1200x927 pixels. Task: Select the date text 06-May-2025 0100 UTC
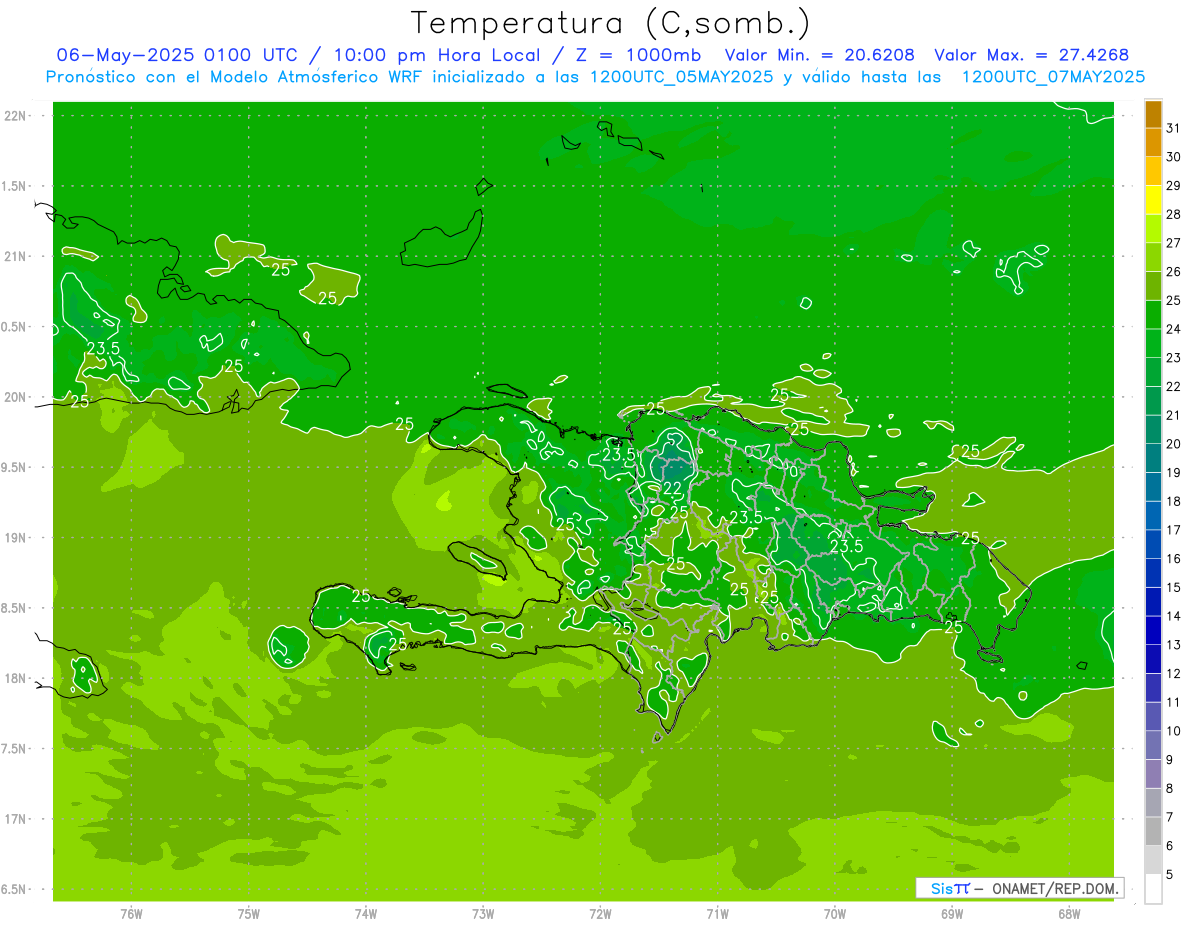point(177,55)
